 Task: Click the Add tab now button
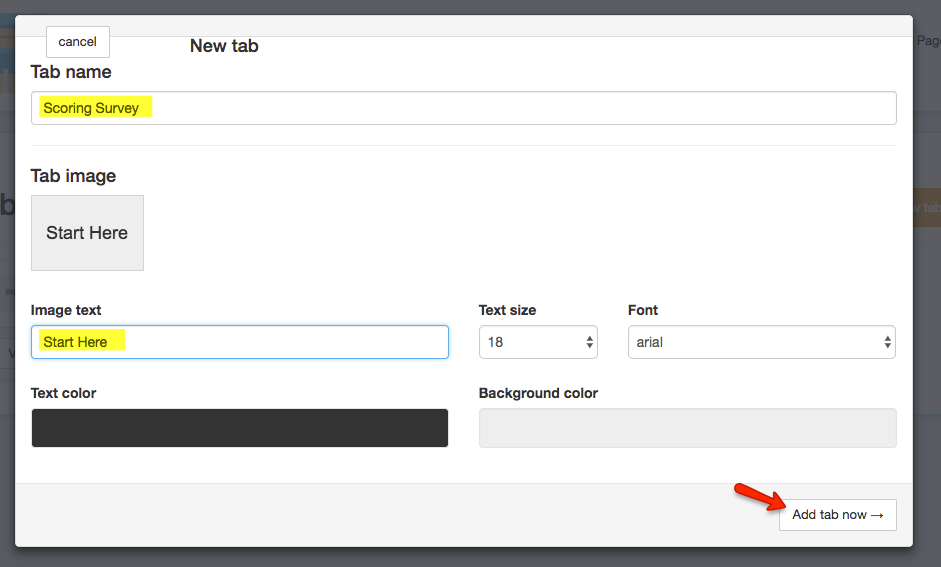(x=837, y=515)
